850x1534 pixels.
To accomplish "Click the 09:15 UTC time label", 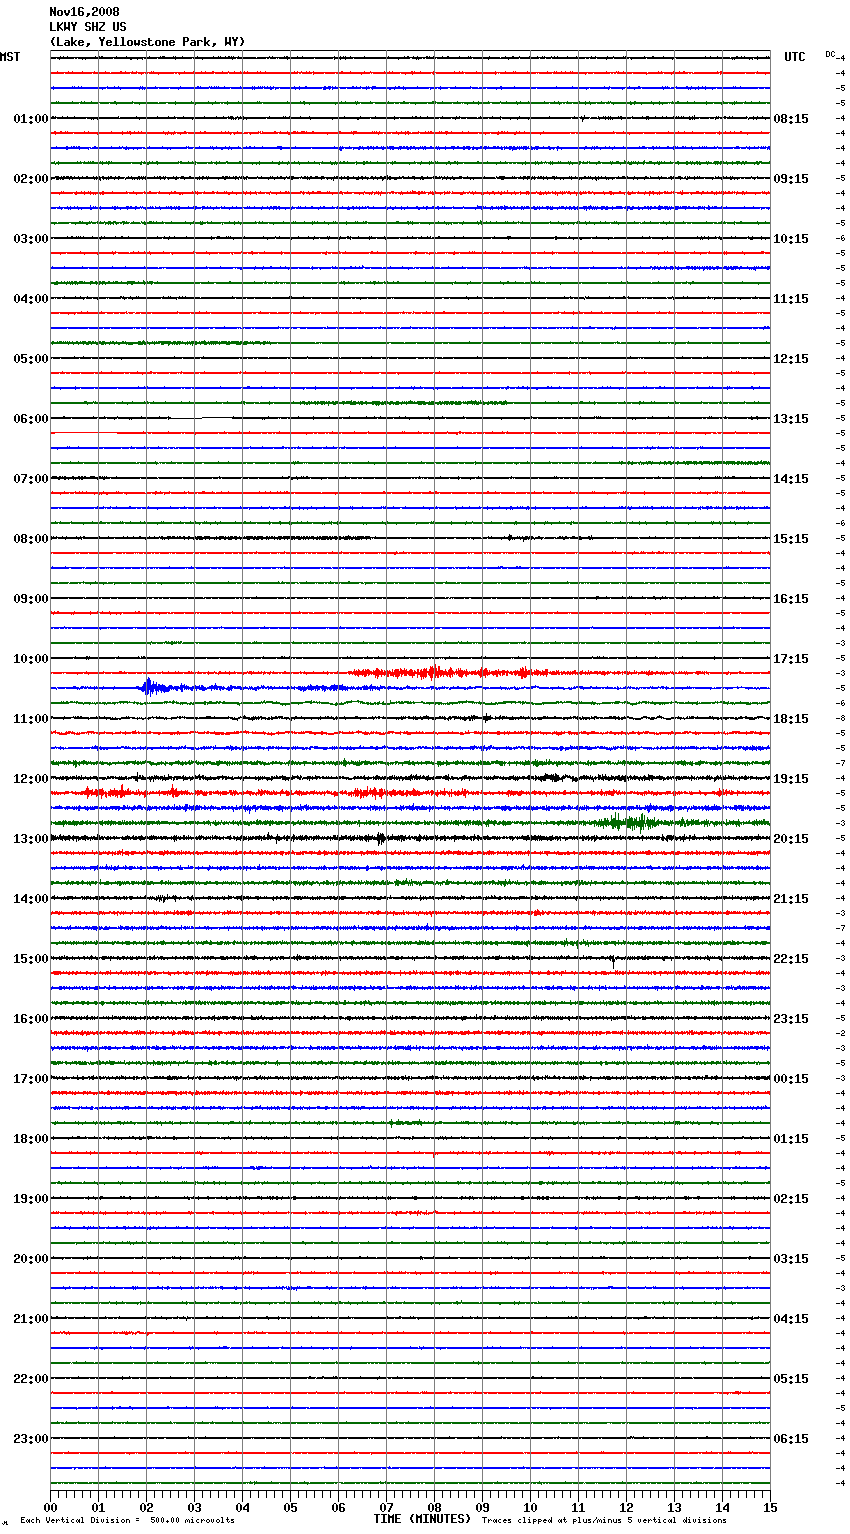I will [791, 179].
